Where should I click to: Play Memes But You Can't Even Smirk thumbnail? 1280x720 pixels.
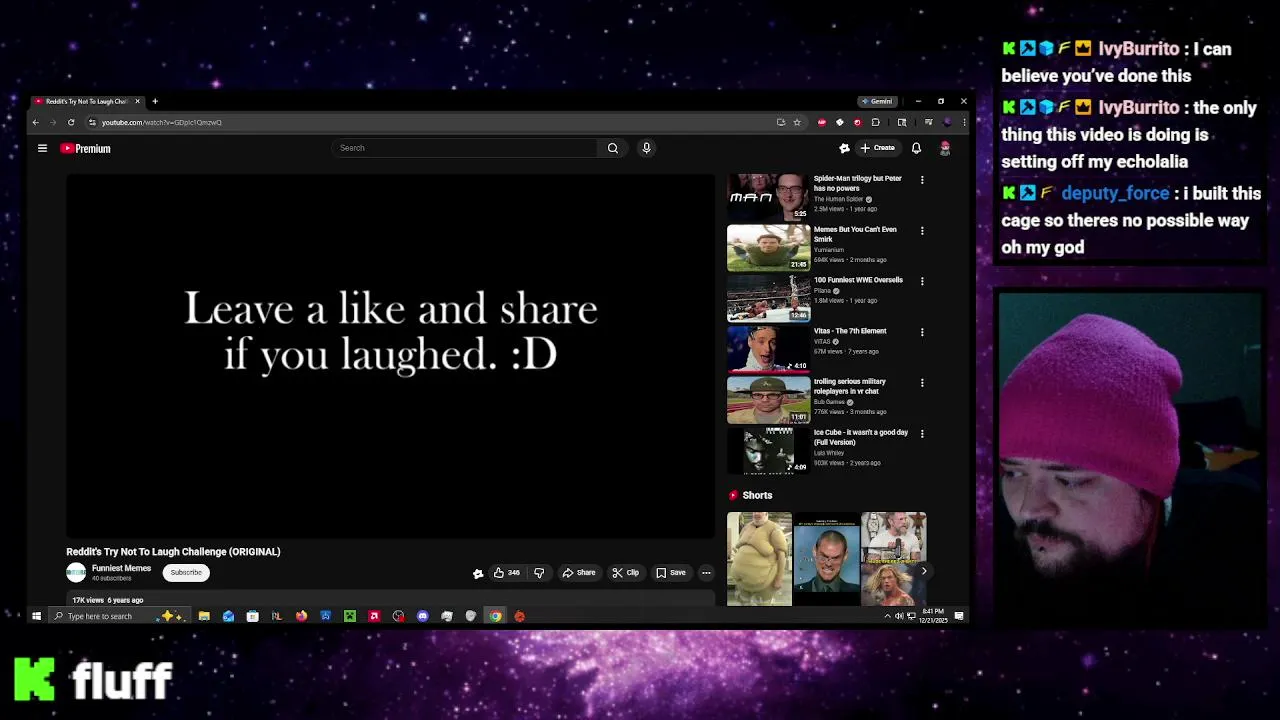pyautogui.click(x=768, y=248)
